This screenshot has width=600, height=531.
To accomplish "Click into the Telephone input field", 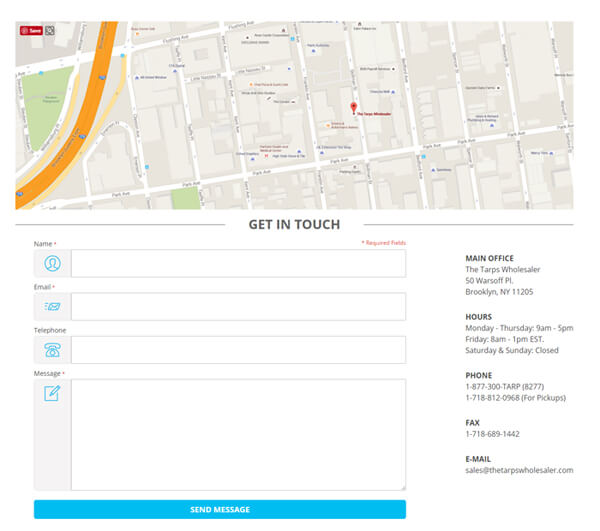I will (x=238, y=350).
